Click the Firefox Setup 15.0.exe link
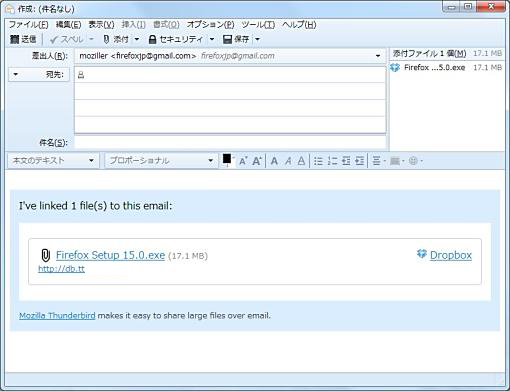The width and height of the screenshot is (510, 391). tap(110, 255)
